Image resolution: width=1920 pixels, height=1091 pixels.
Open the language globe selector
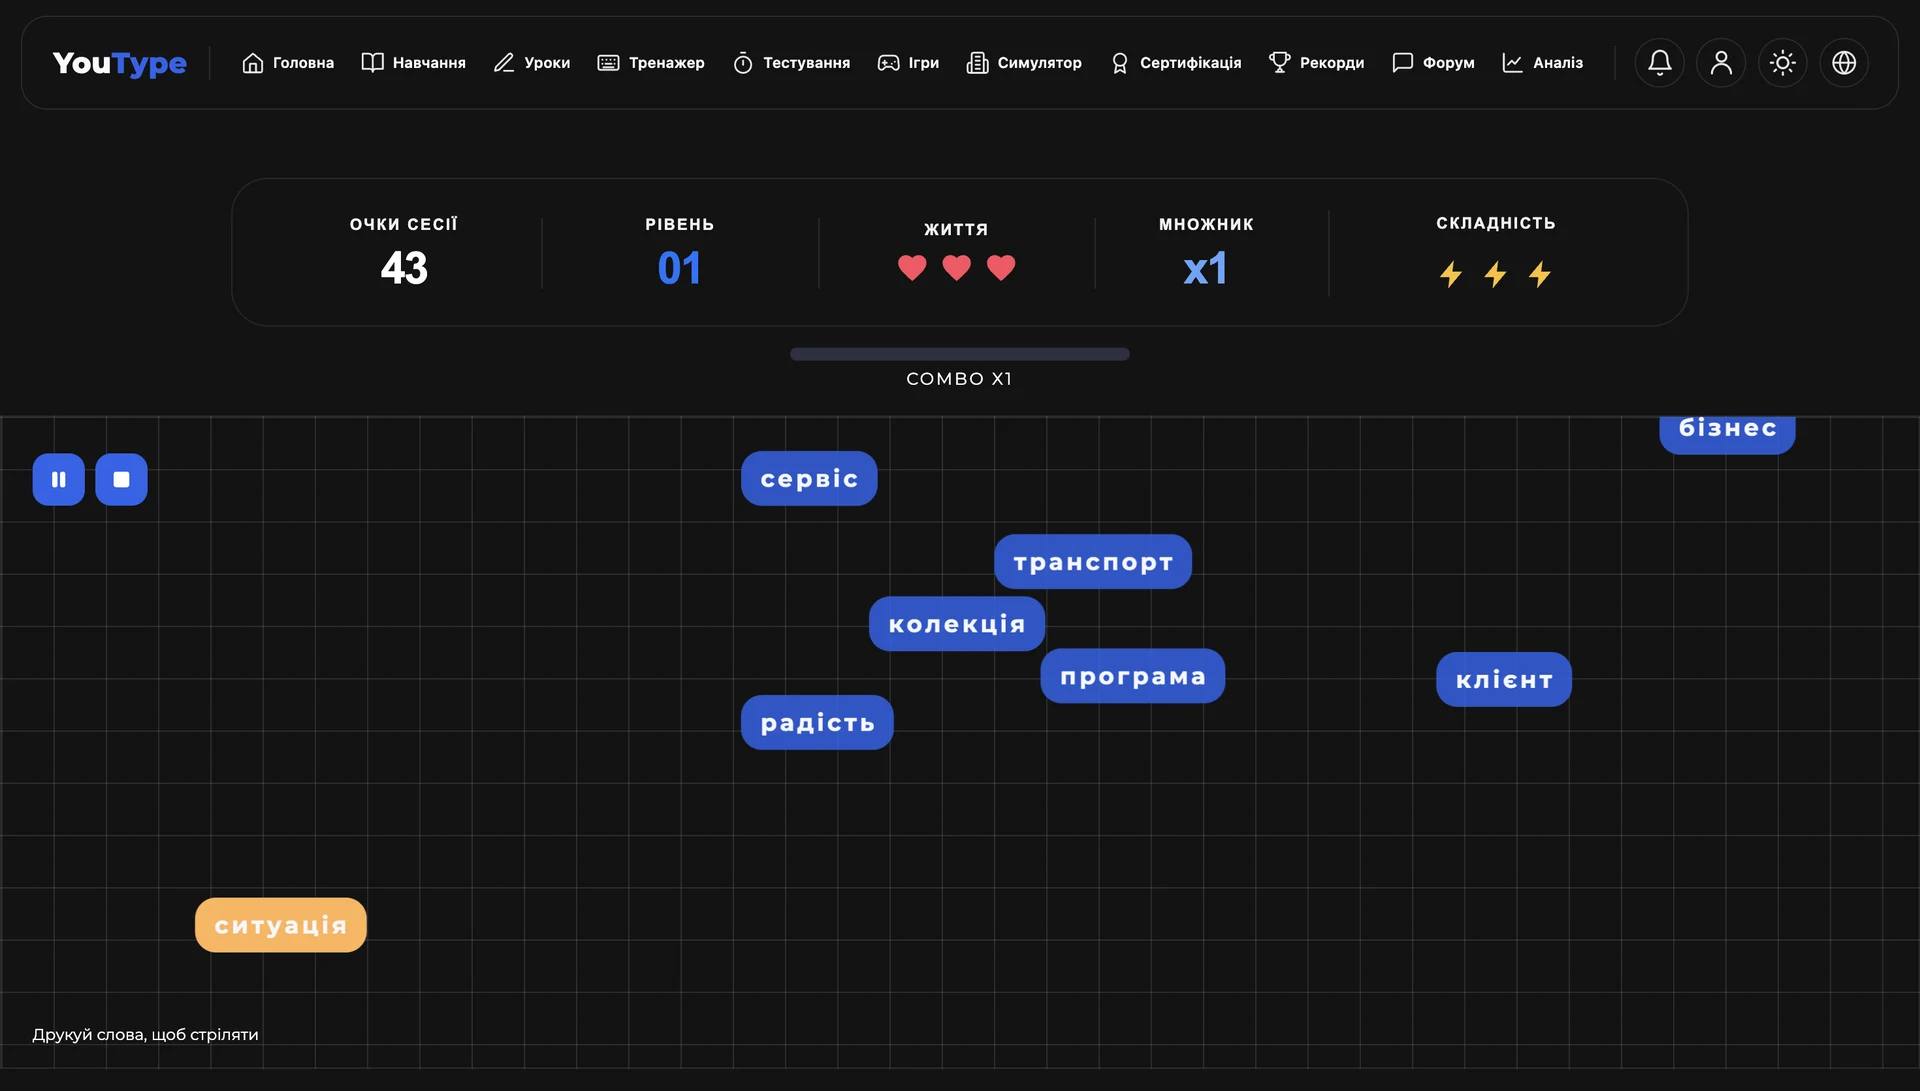(x=1844, y=62)
